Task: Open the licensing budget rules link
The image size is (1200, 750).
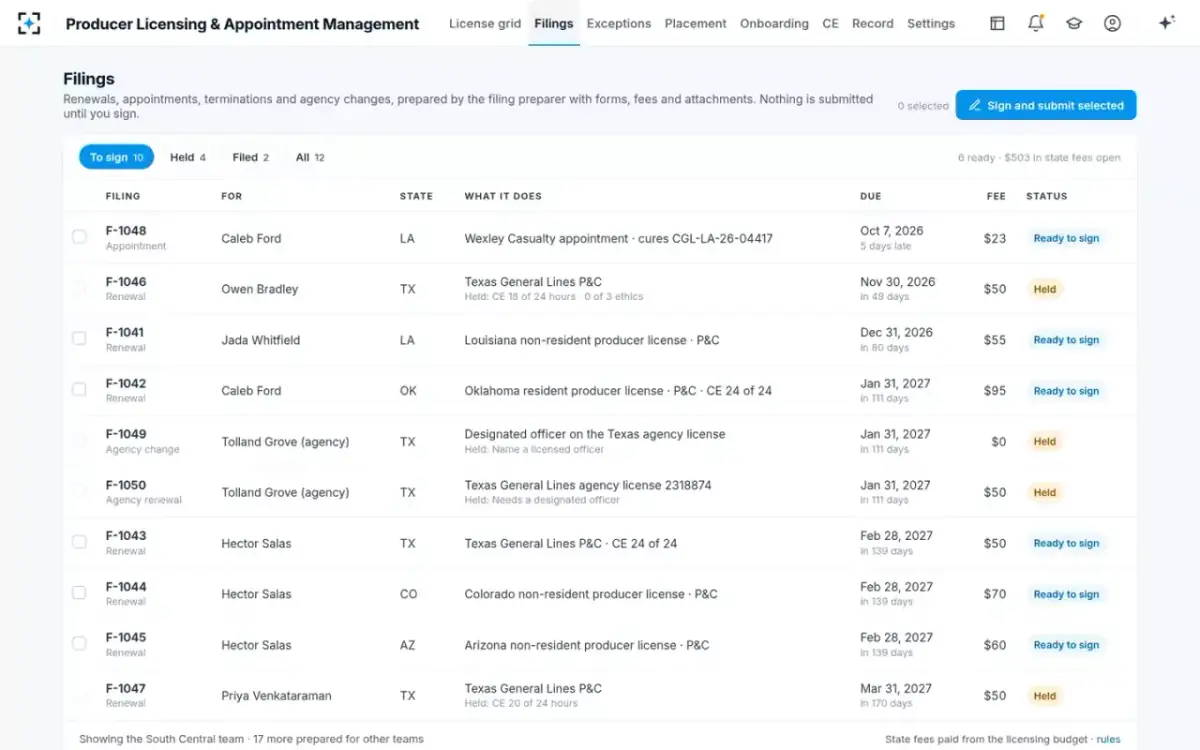Action: point(1108,739)
